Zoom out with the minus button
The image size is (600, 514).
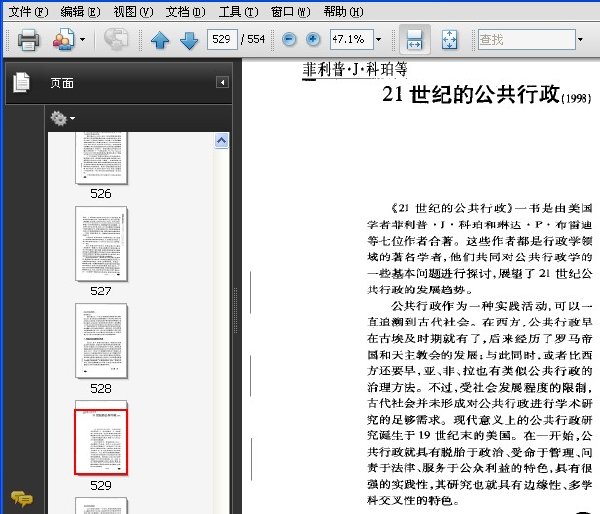point(289,39)
